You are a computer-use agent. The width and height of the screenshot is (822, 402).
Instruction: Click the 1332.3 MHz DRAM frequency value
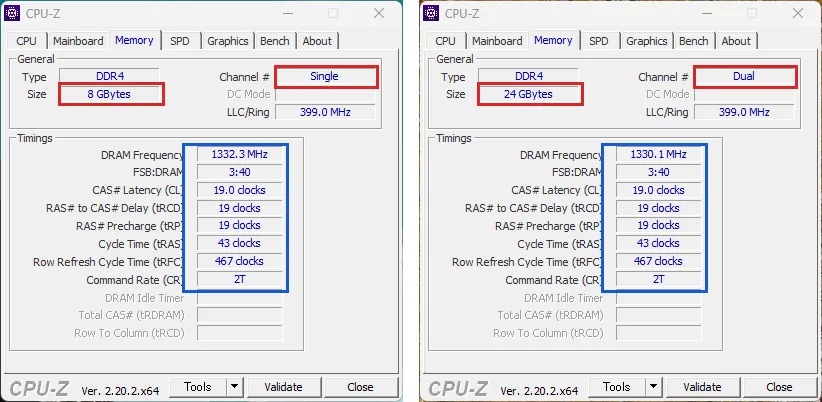[x=240, y=154]
